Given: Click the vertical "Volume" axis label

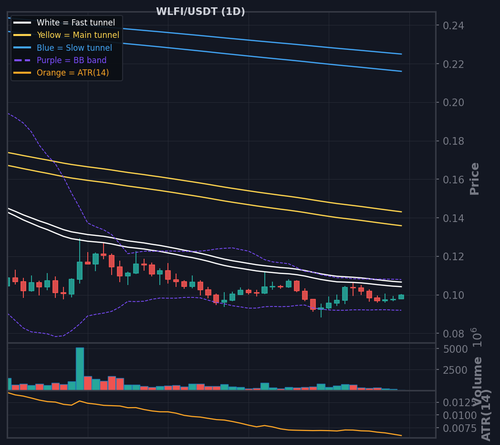Looking at the screenshot, I should [477, 381].
